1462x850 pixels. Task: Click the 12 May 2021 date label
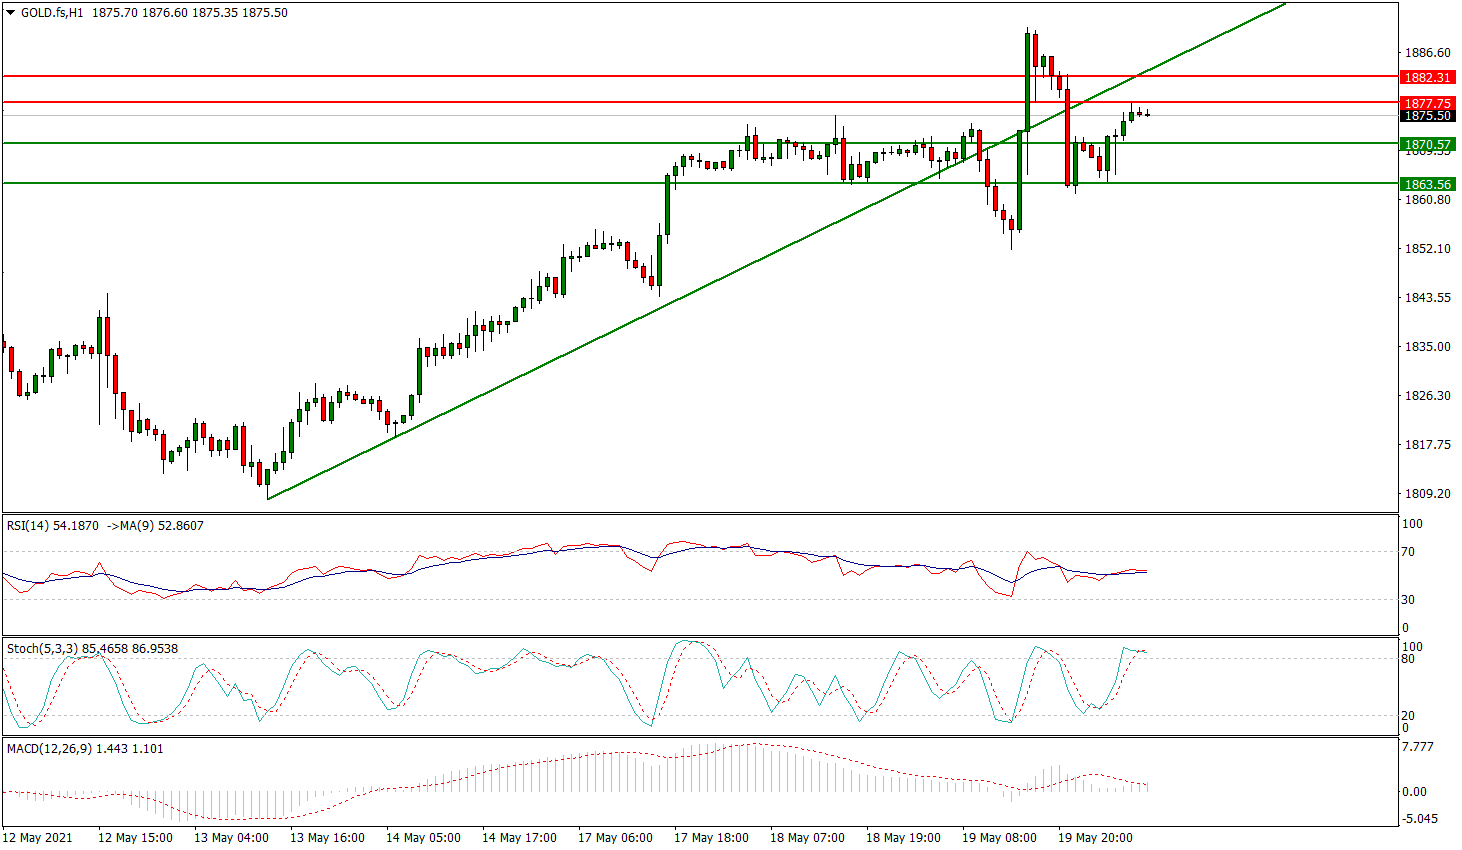(38, 838)
